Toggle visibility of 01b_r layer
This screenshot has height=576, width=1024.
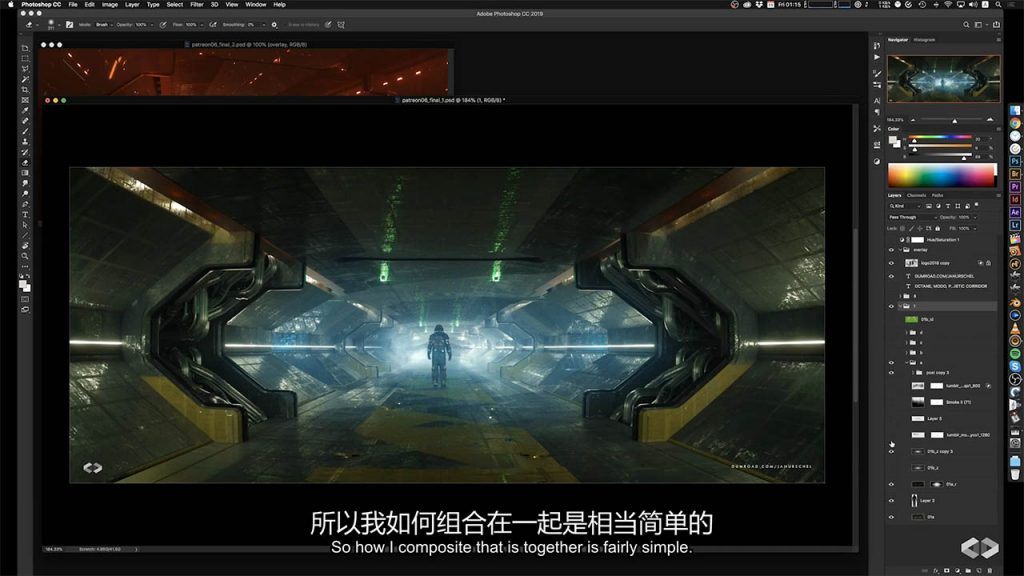[x=891, y=485]
